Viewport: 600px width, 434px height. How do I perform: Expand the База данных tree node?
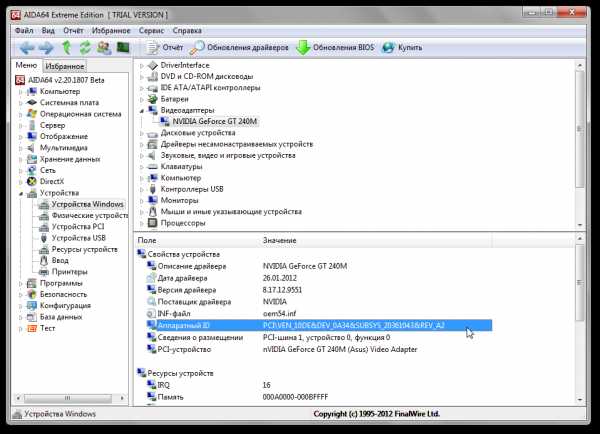click(21, 317)
